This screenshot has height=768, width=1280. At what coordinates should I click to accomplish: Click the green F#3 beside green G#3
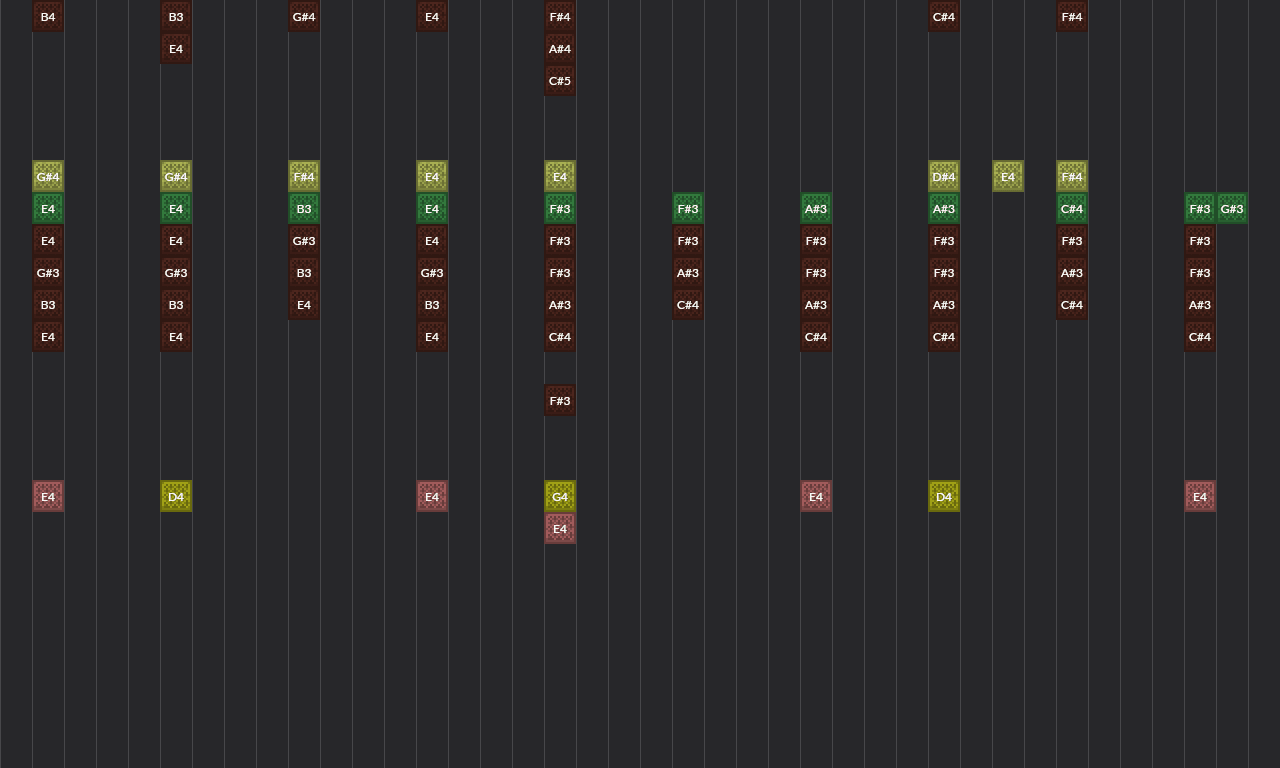(x=1200, y=208)
